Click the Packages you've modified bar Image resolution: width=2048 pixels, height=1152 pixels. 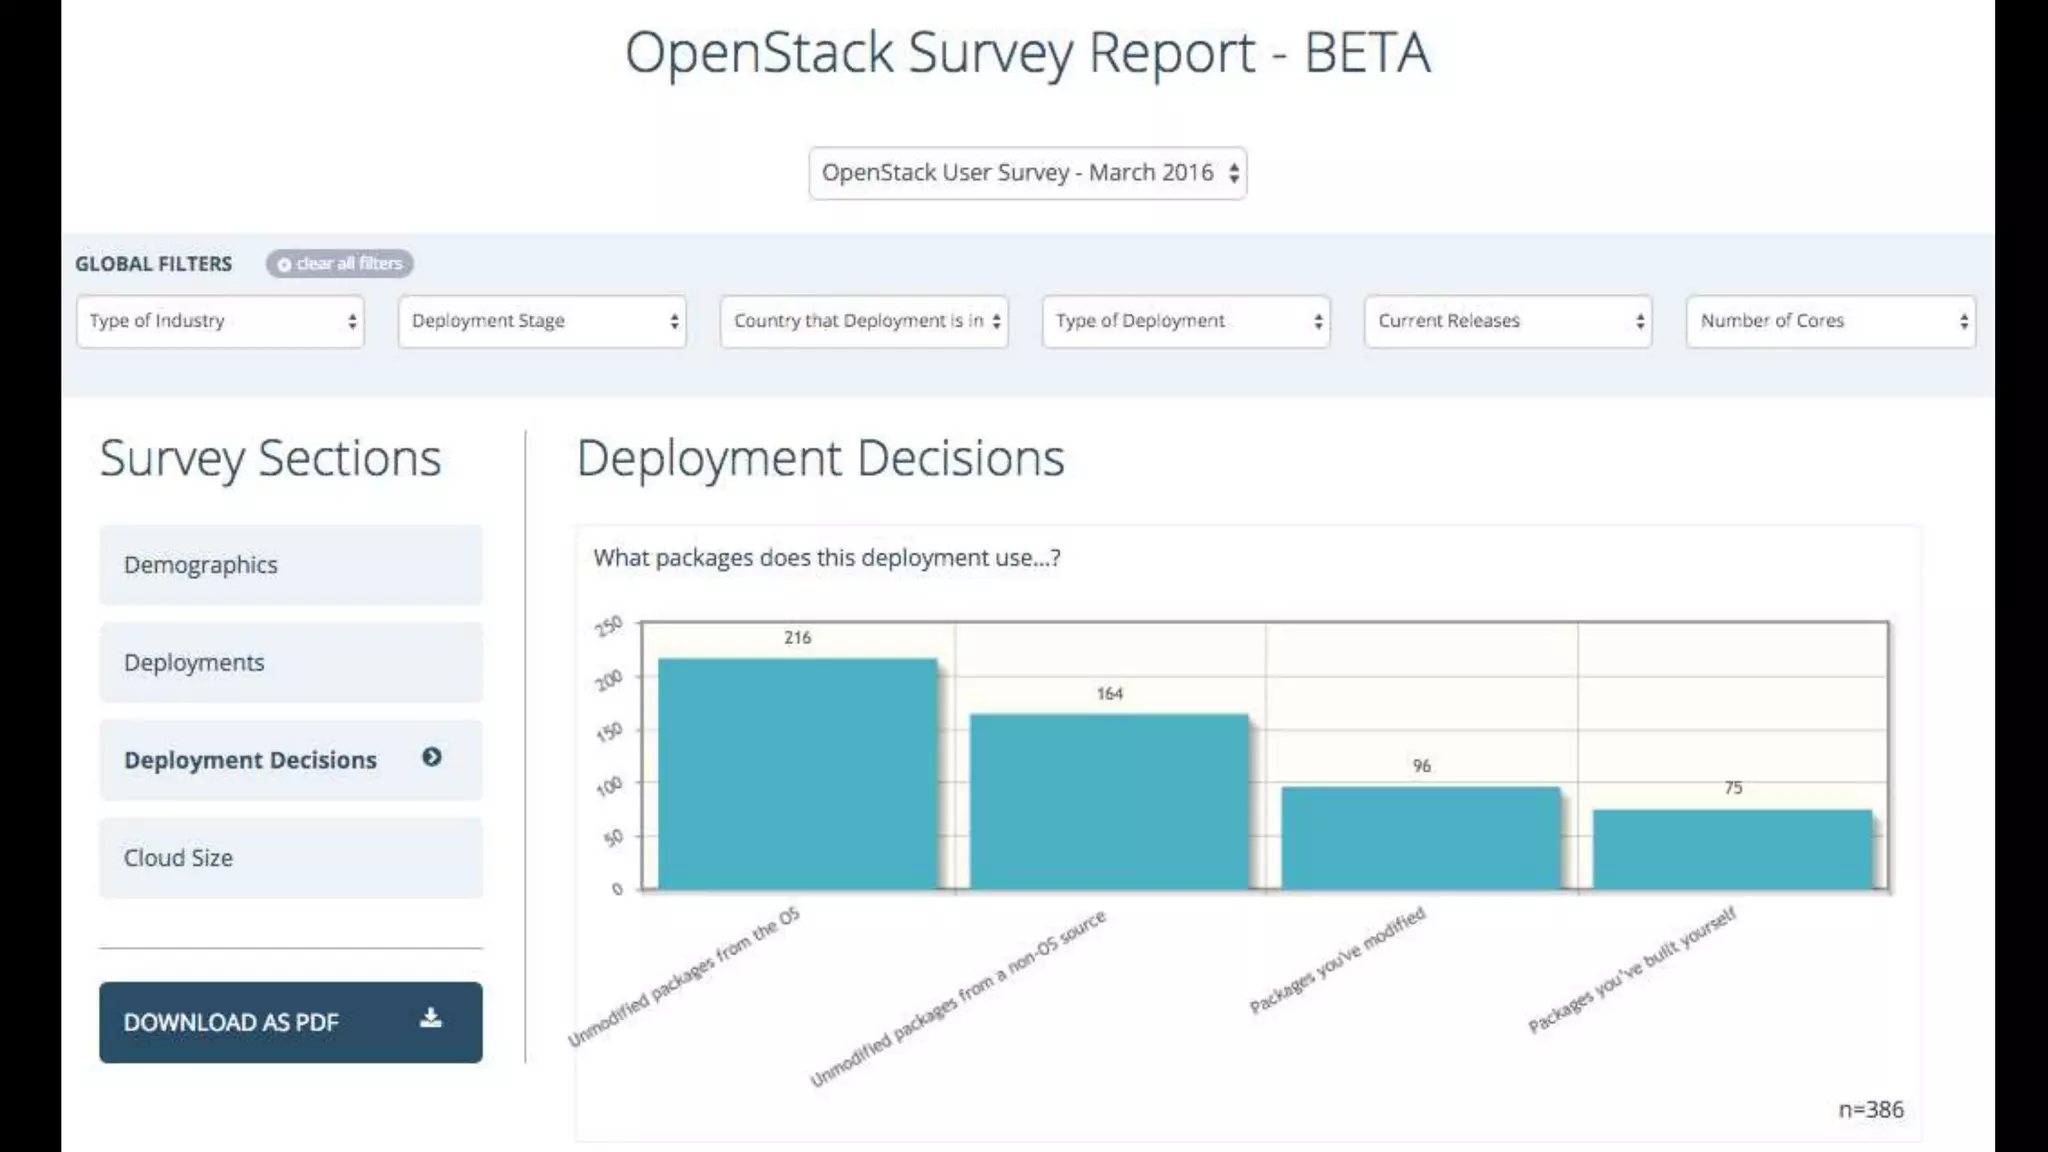point(1421,838)
